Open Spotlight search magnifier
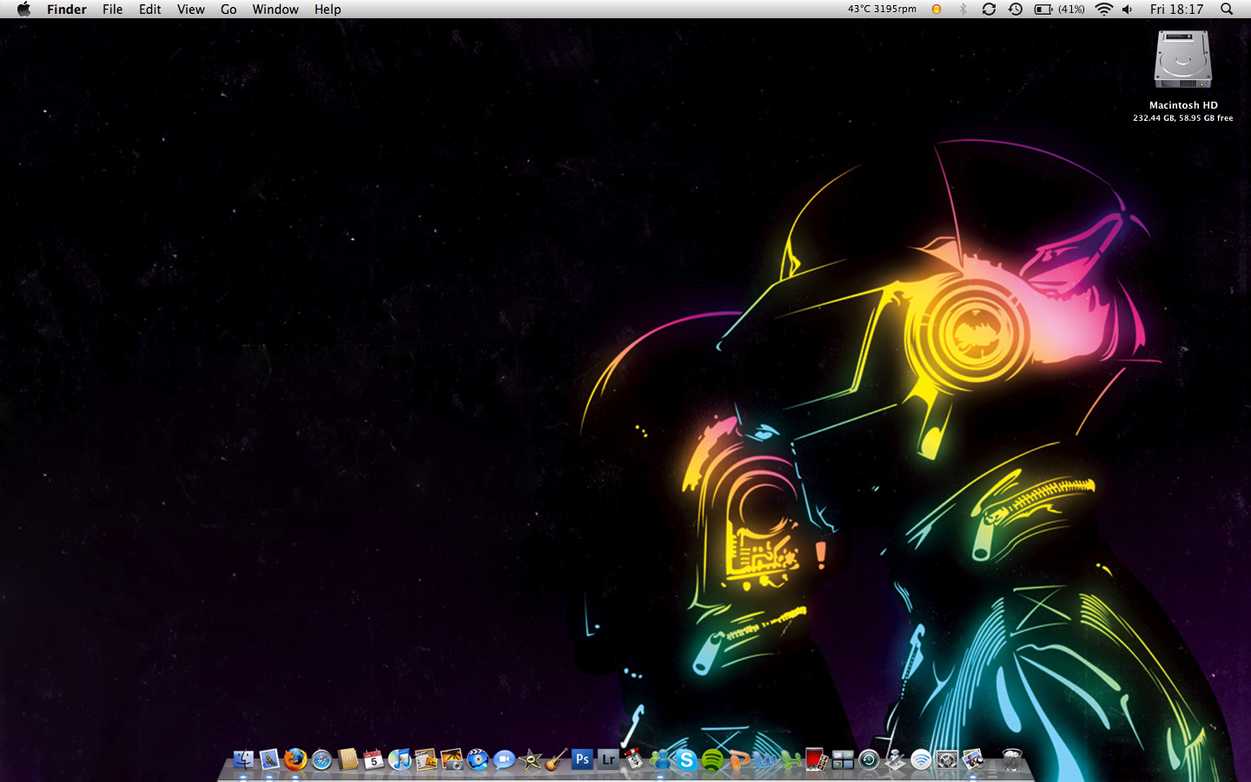The height and width of the screenshot is (782, 1251). (1227, 9)
